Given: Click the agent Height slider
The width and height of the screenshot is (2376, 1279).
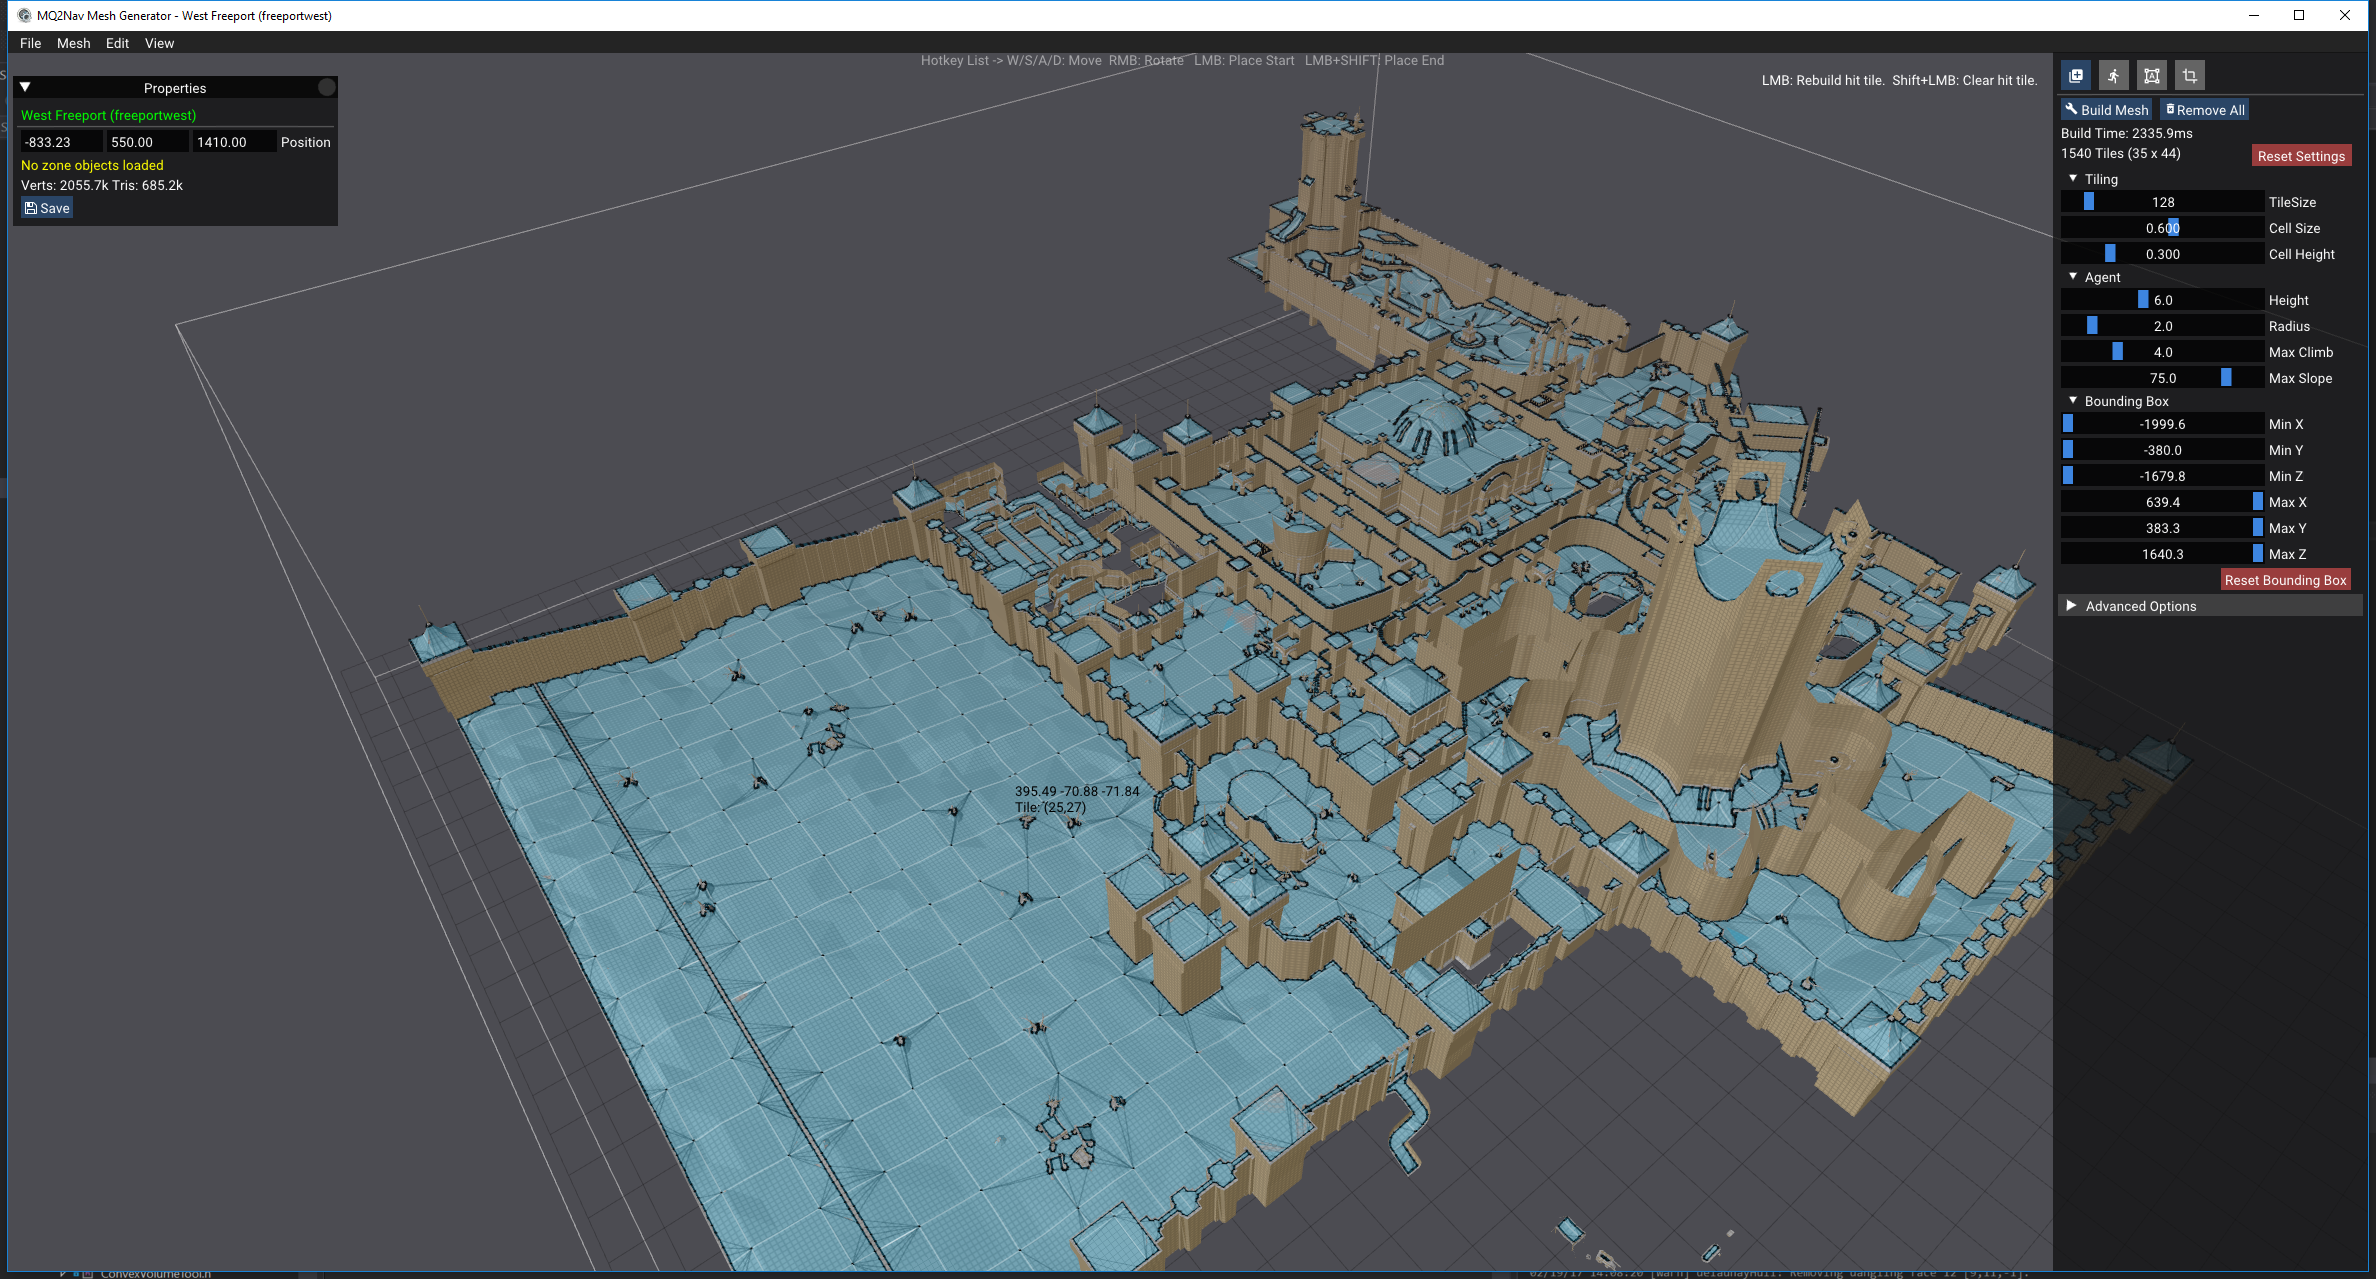Looking at the screenshot, I should (2162, 300).
